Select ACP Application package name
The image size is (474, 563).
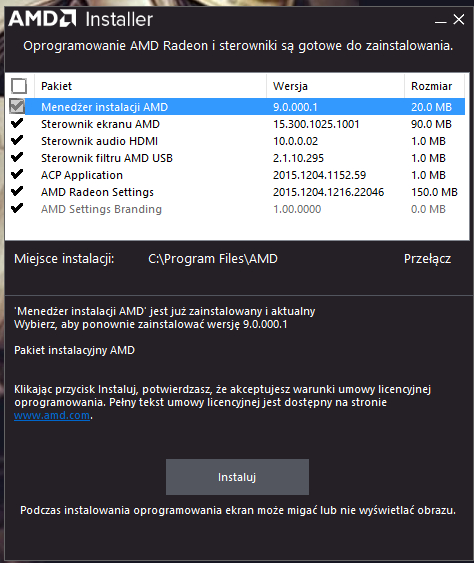[x=82, y=175]
